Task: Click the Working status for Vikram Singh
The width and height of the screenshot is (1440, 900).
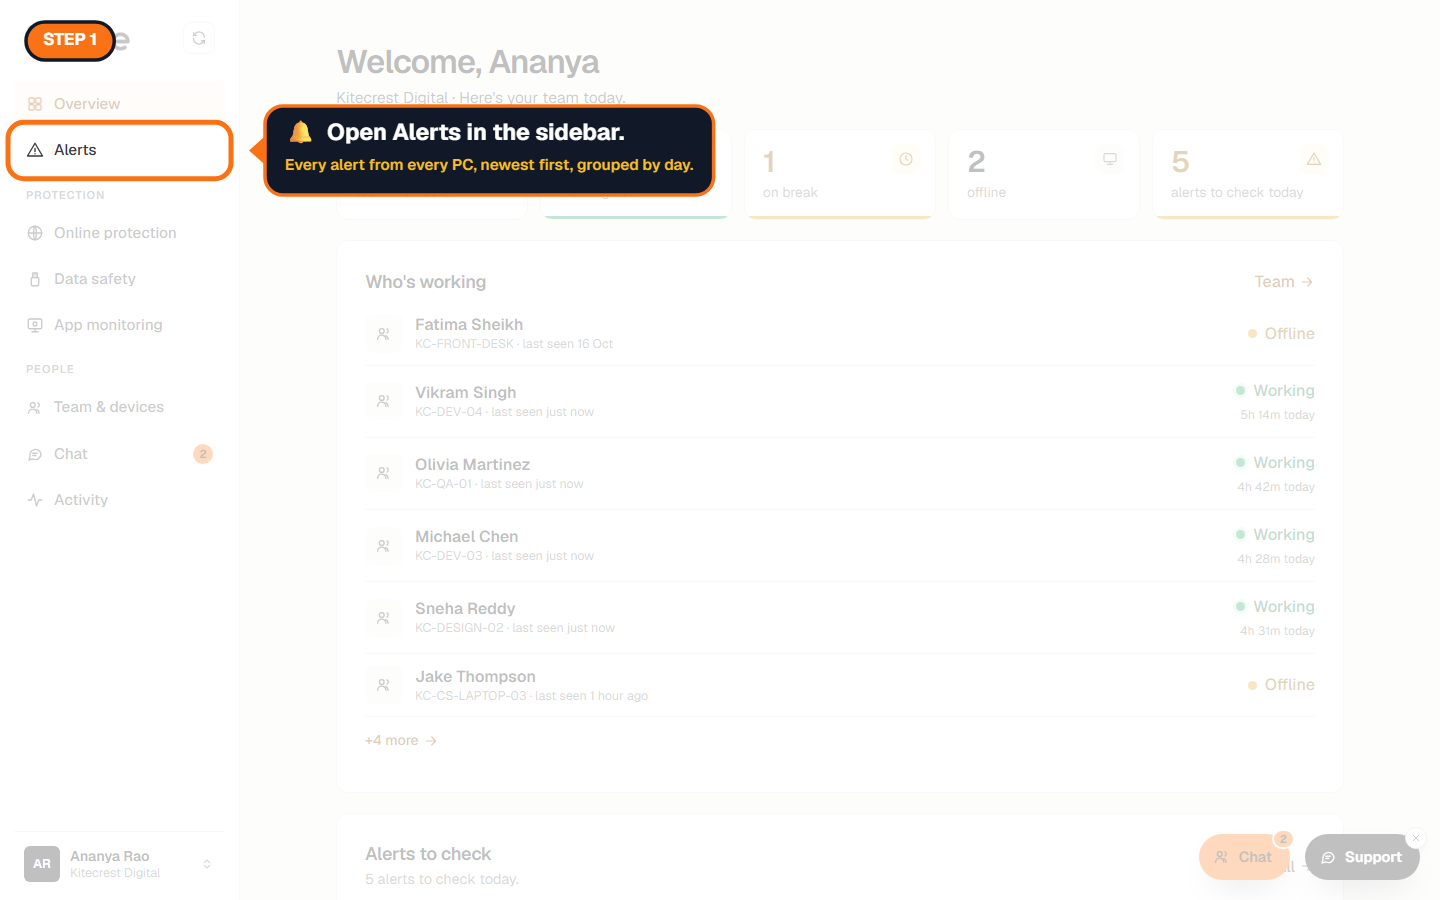Action: (x=1275, y=391)
